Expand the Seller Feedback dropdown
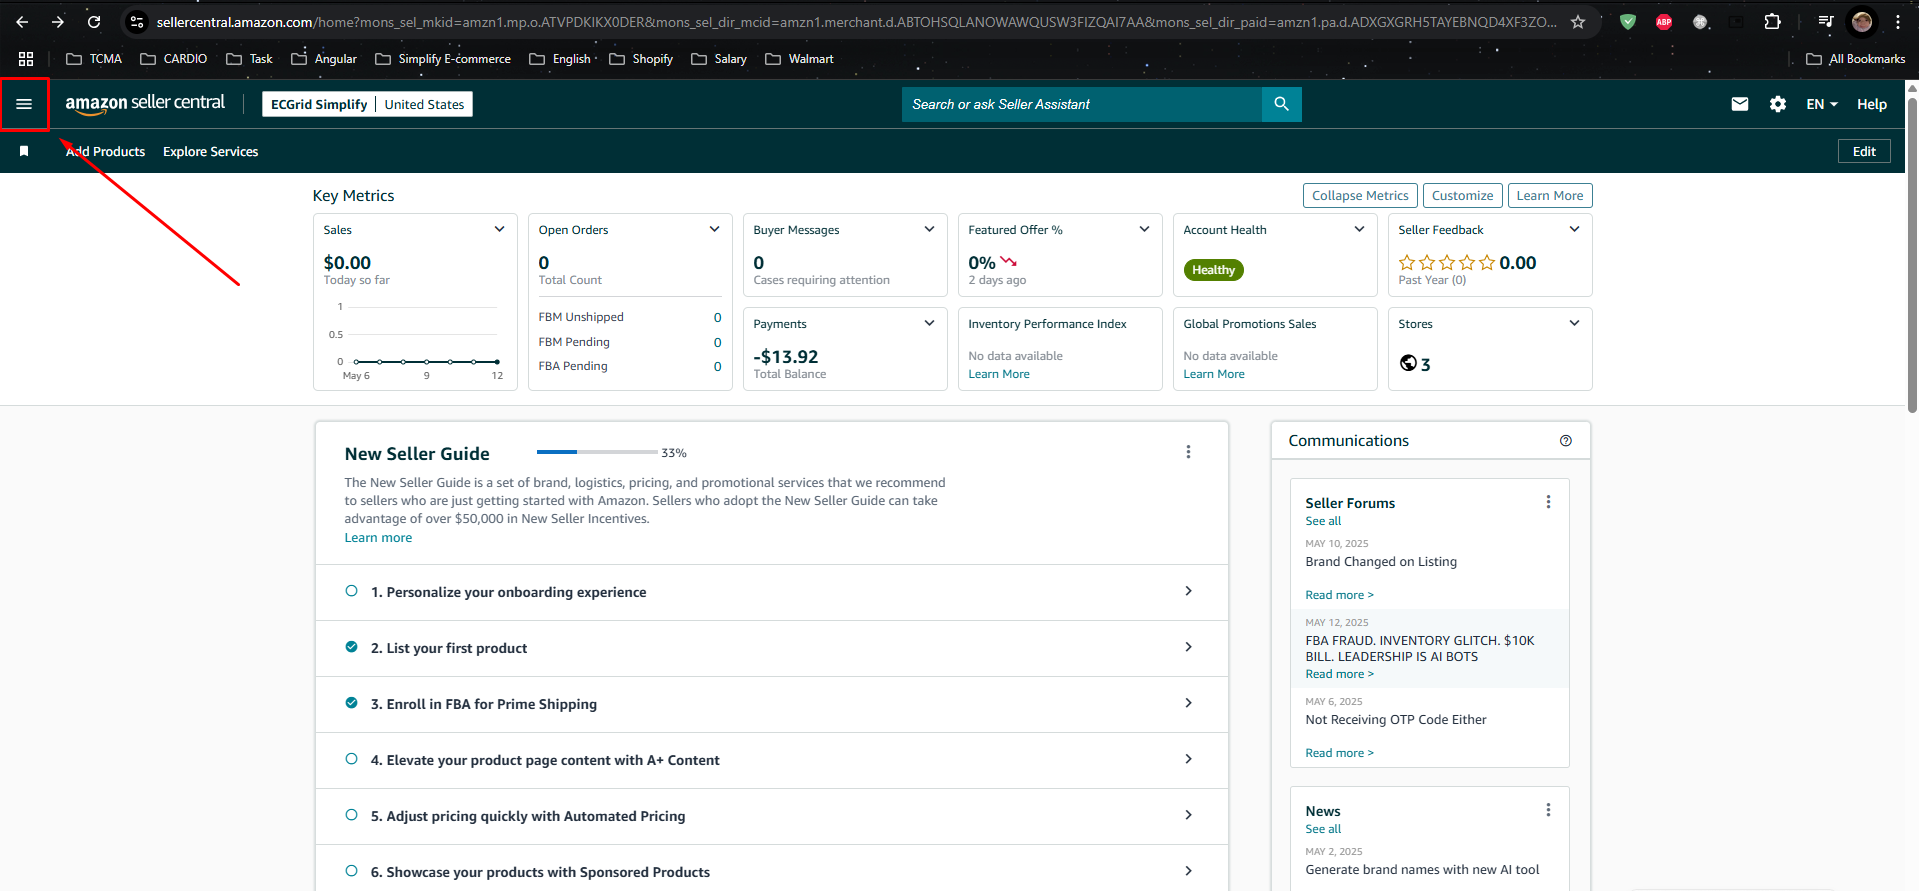The height and width of the screenshot is (891, 1919). click(1574, 229)
